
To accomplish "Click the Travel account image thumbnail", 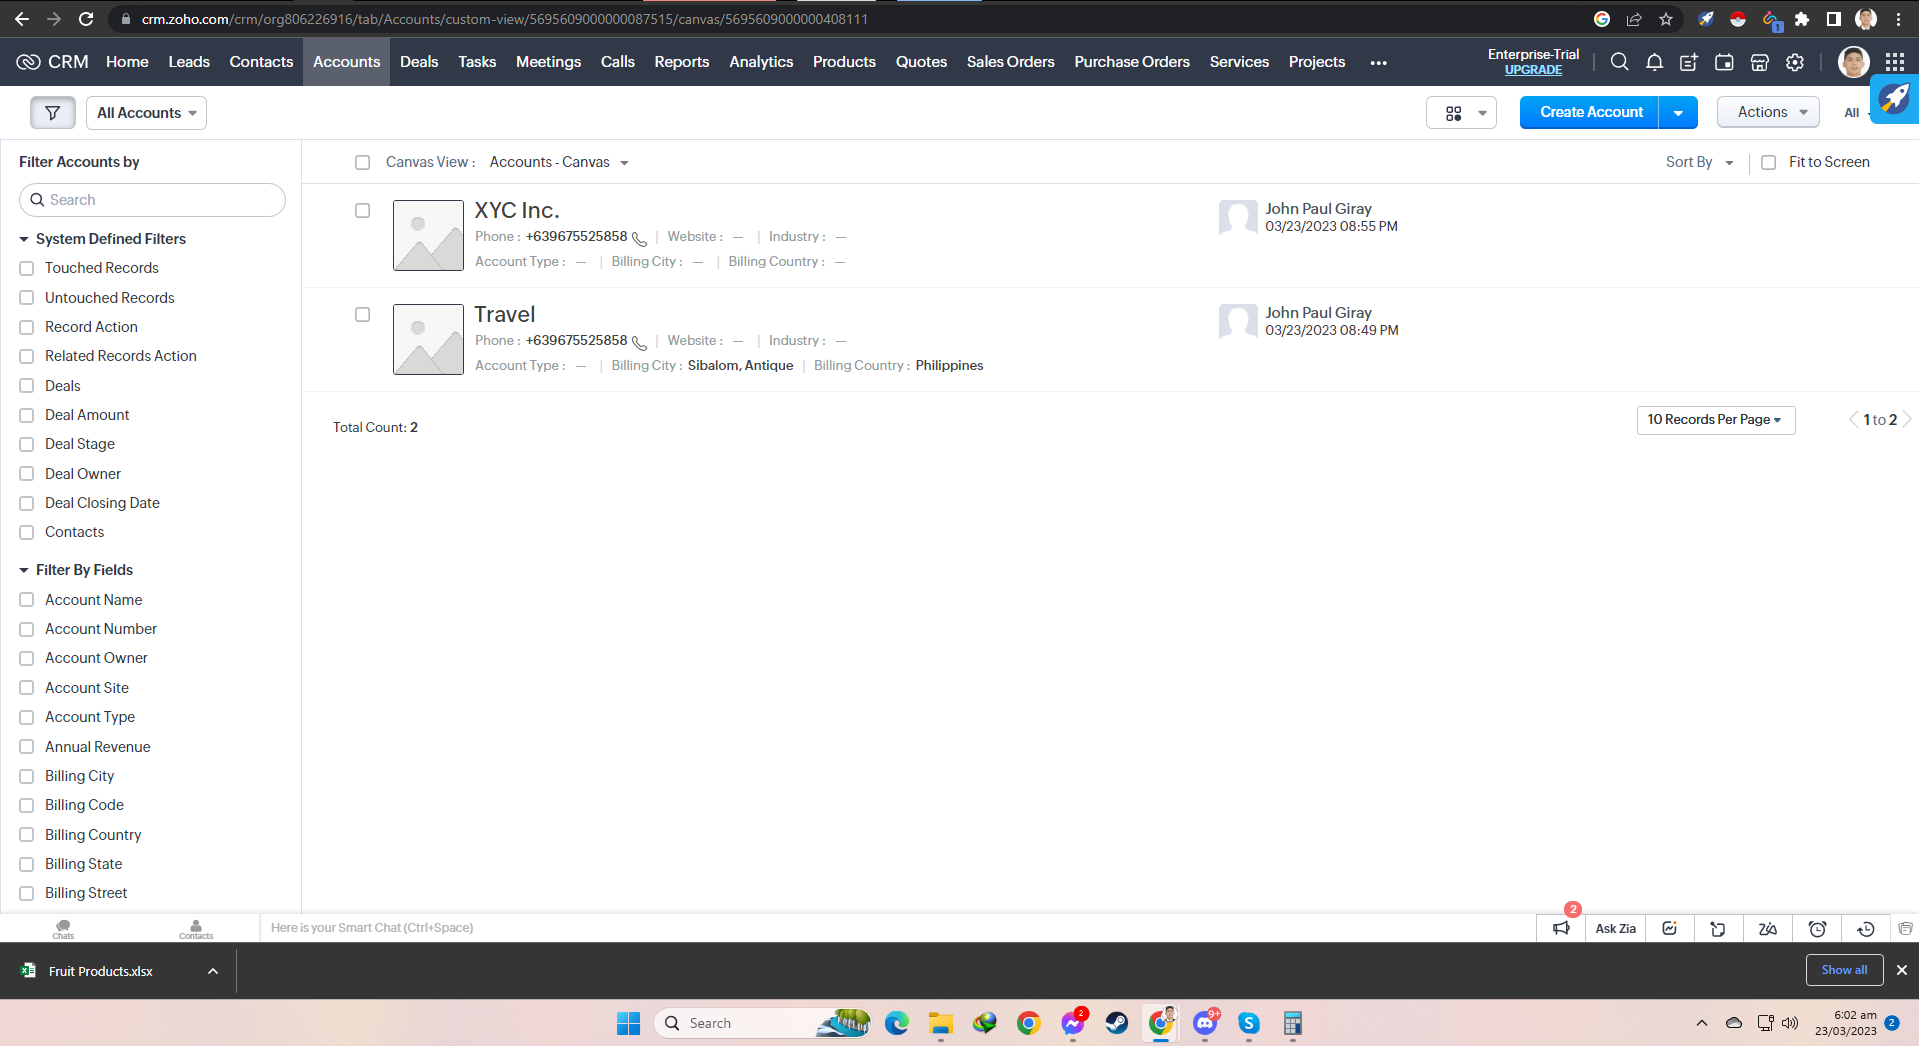I will pyautogui.click(x=428, y=339).
